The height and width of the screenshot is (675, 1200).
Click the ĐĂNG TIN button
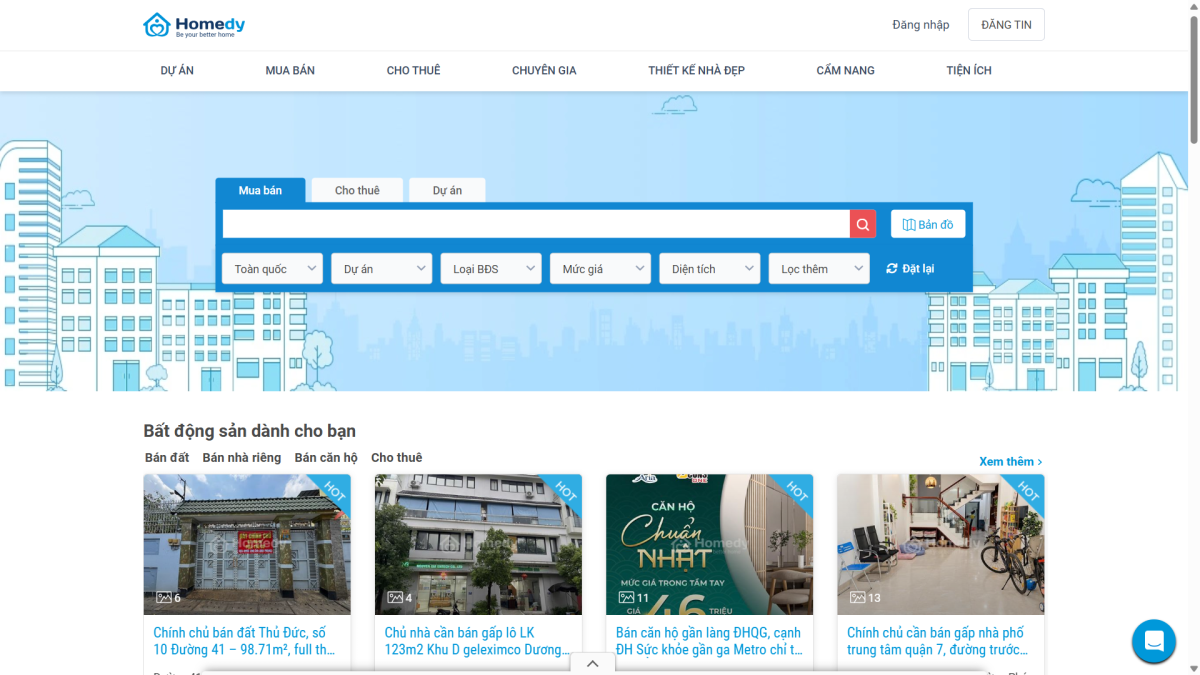[1006, 25]
